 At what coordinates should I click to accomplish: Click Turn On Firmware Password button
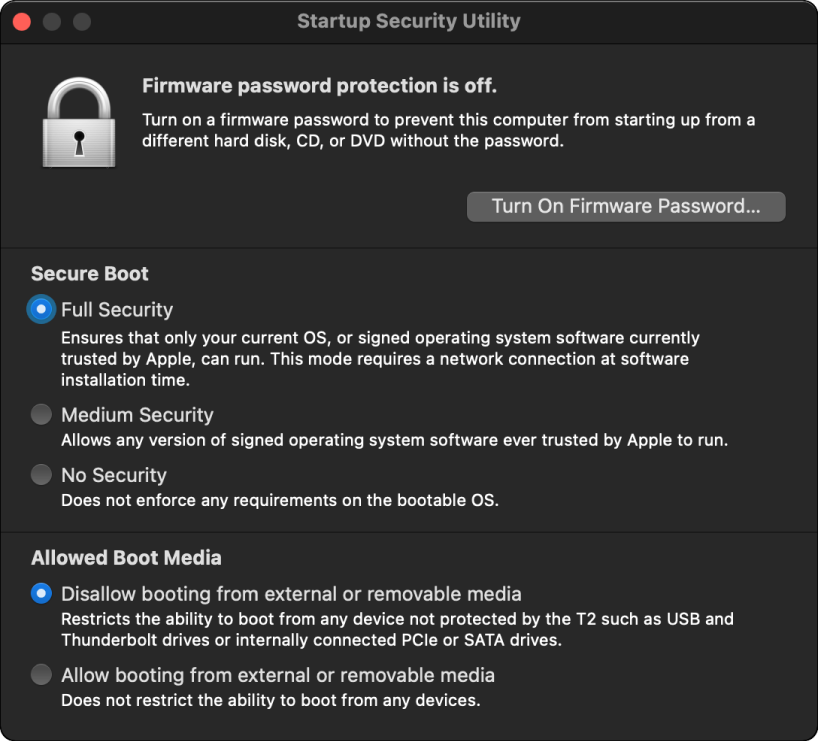pos(626,206)
